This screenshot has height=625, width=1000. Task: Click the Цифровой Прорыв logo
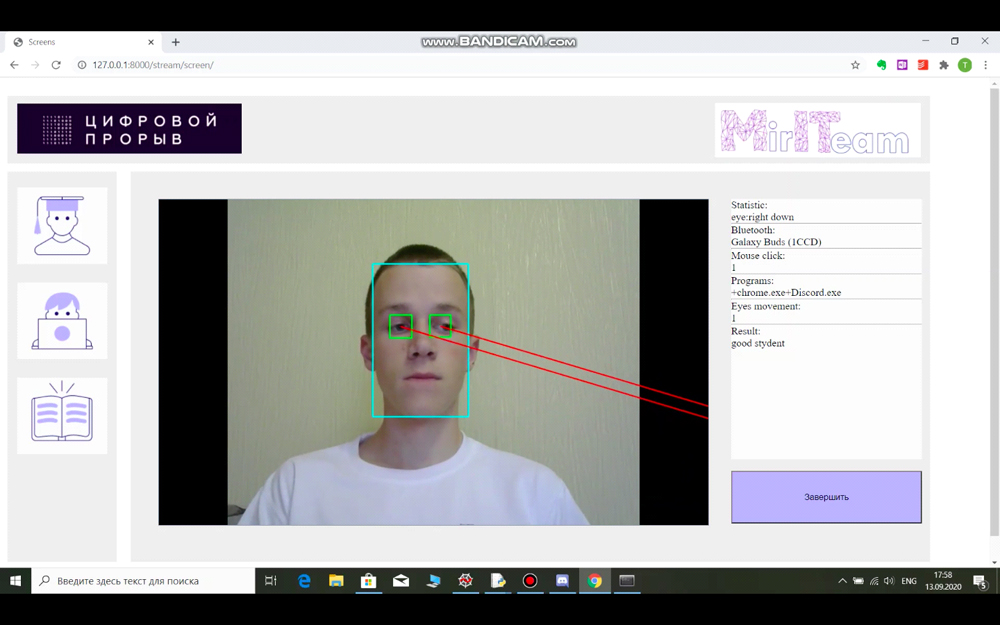(129, 128)
